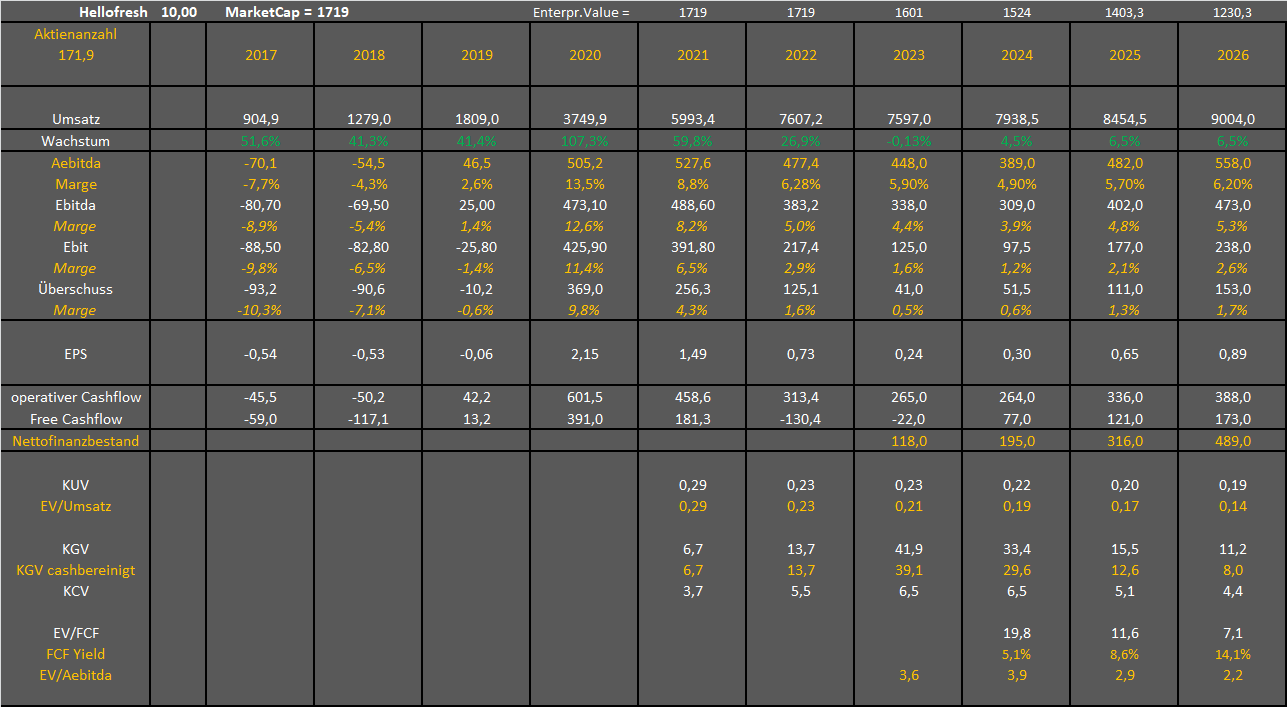The width and height of the screenshot is (1287, 707).
Task: Select the Aktienanzahl label
Action: 76,34
